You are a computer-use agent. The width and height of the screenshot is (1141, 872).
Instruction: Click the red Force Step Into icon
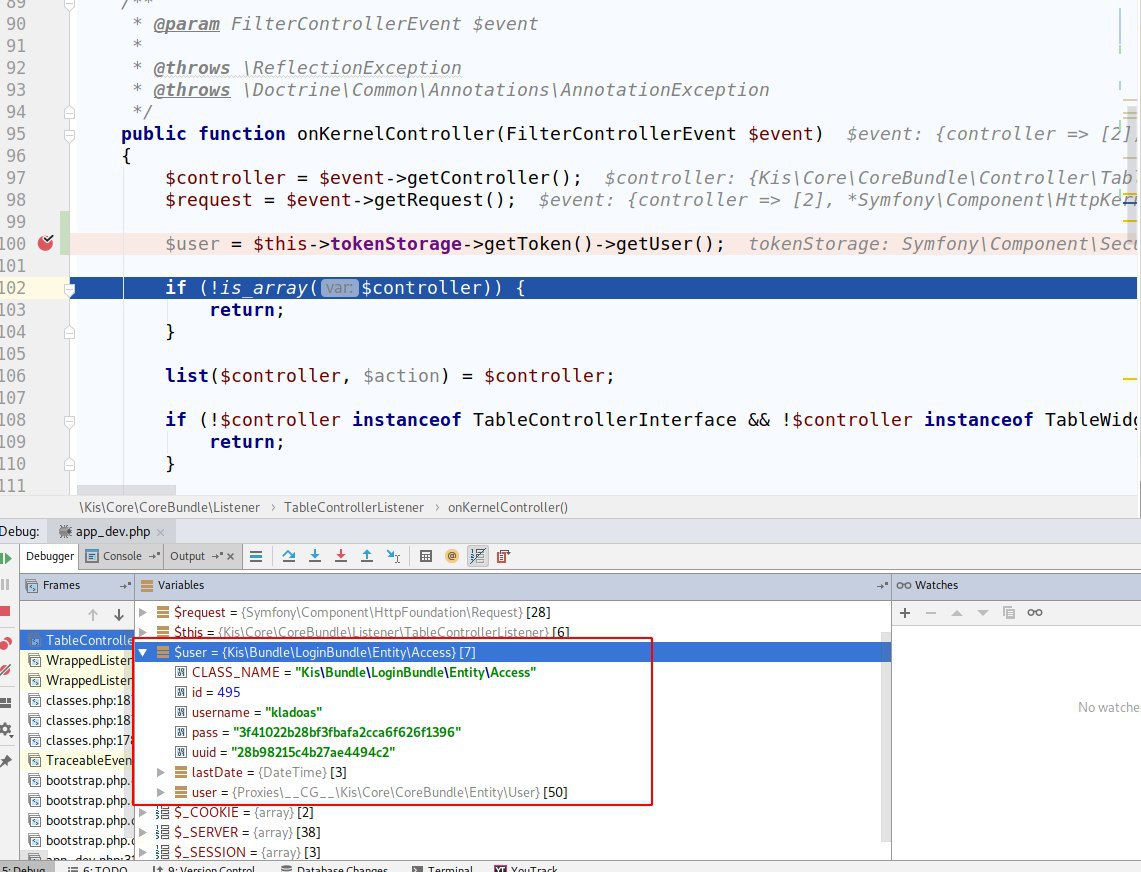pyautogui.click(x=341, y=556)
